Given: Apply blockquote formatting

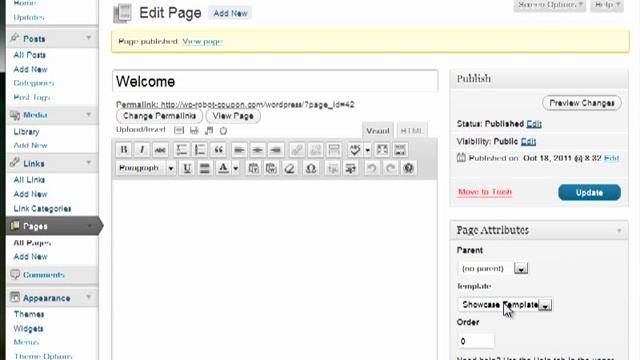Looking at the screenshot, I should click(x=218, y=149).
